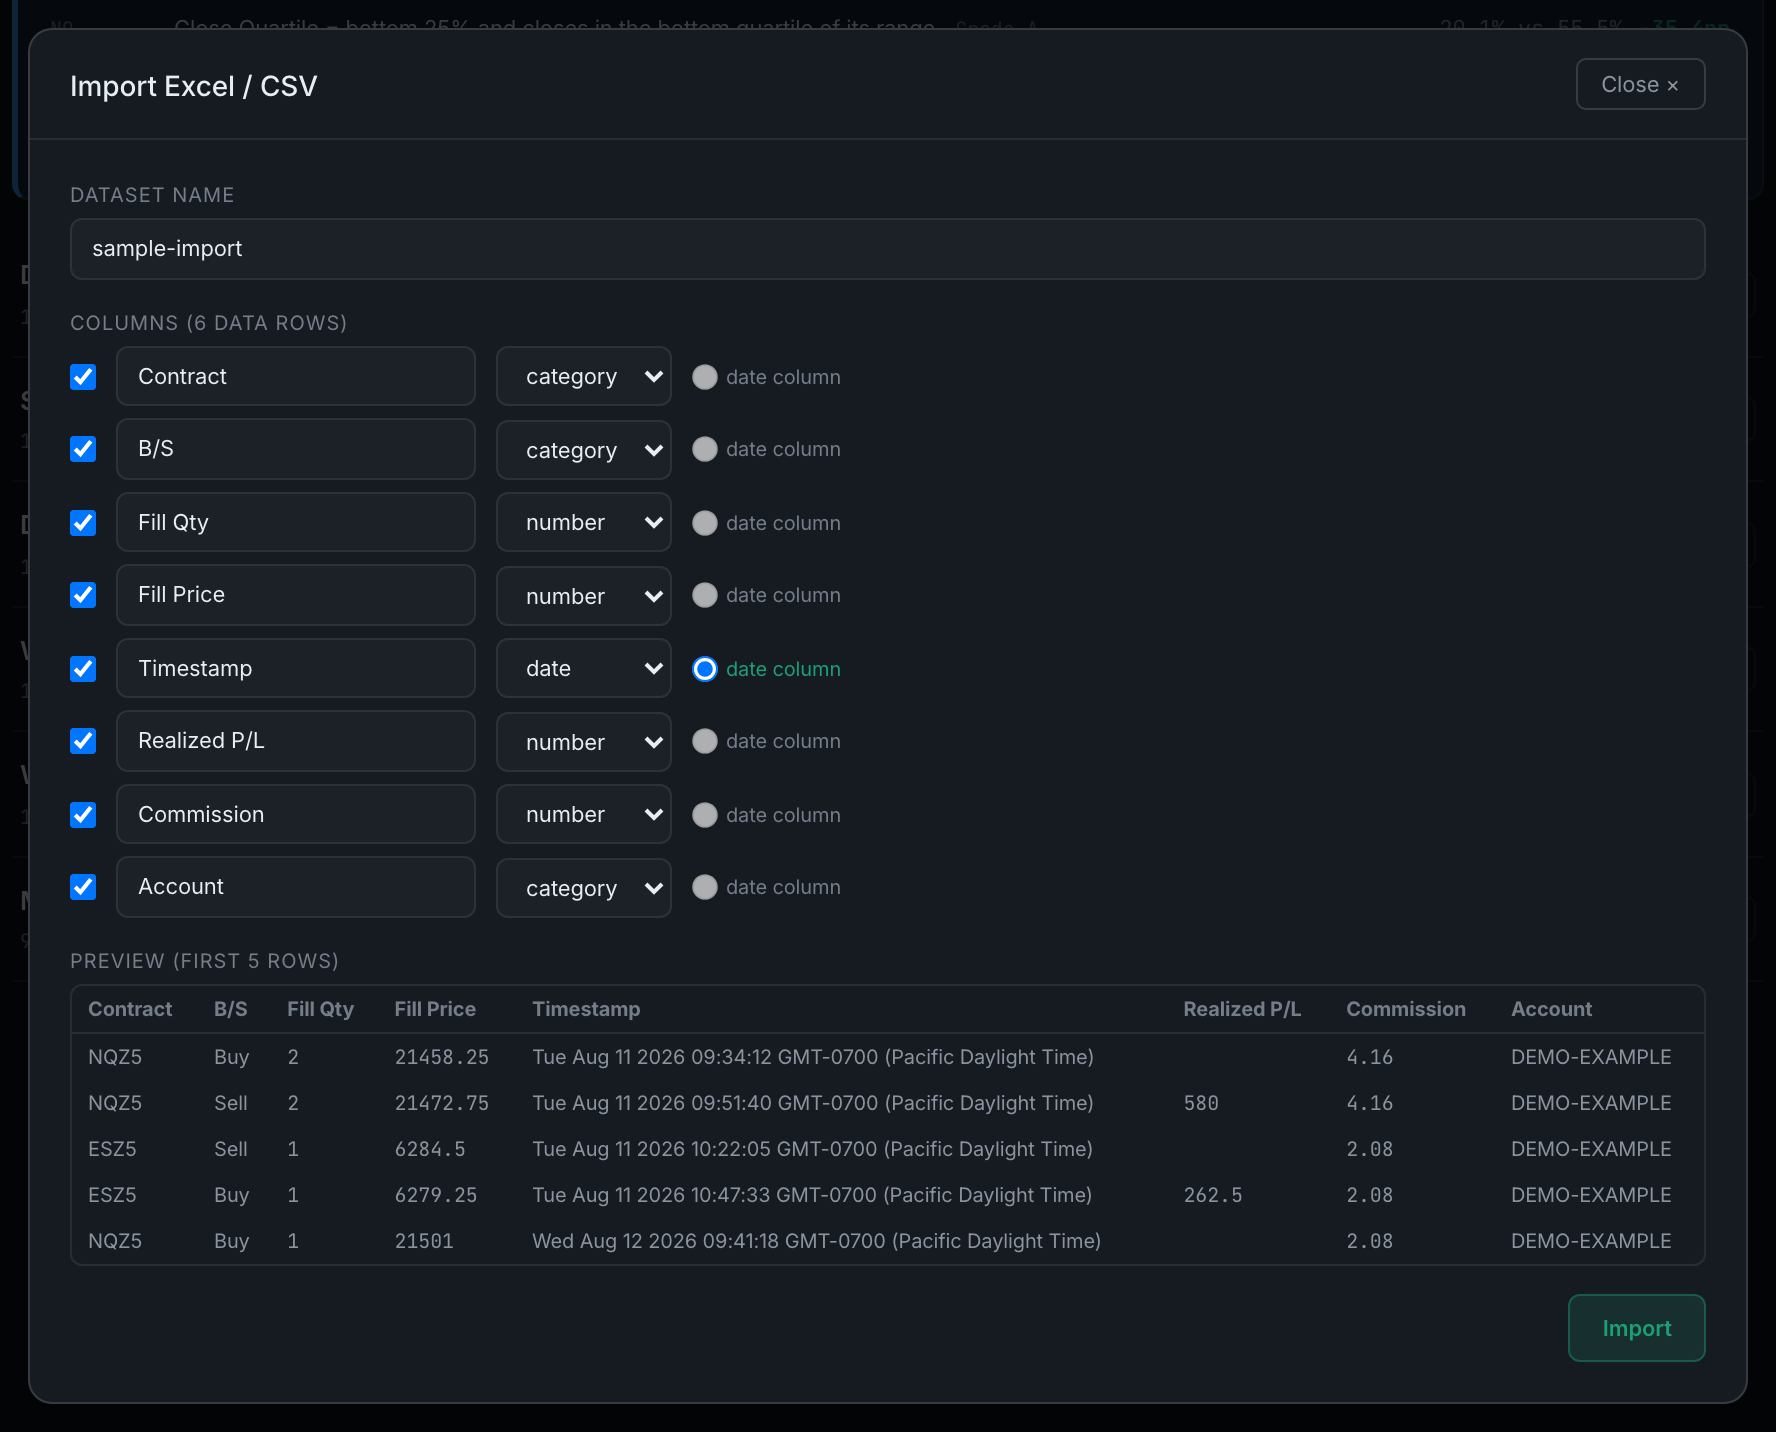Set Contract as the date column
This screenshot has height=1432, width=1776.
click(705, 377)
